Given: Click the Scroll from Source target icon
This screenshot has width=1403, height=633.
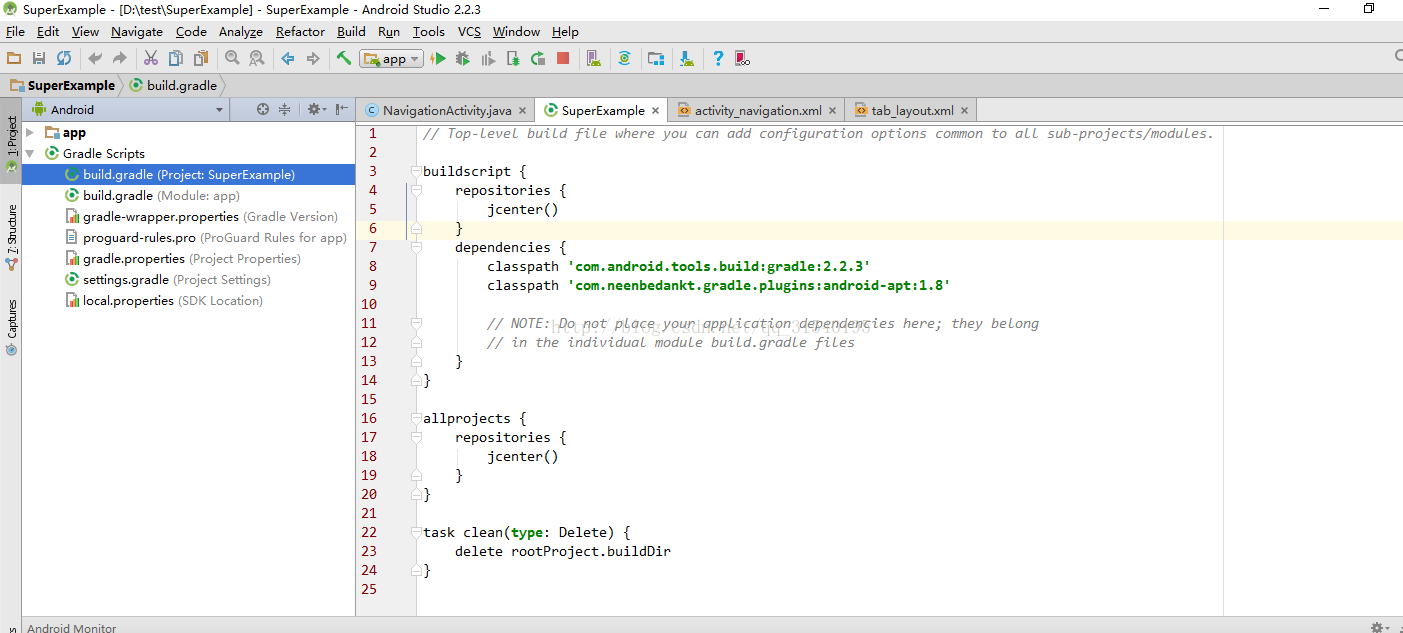Looking at the screenshot, I should (263, 110).
